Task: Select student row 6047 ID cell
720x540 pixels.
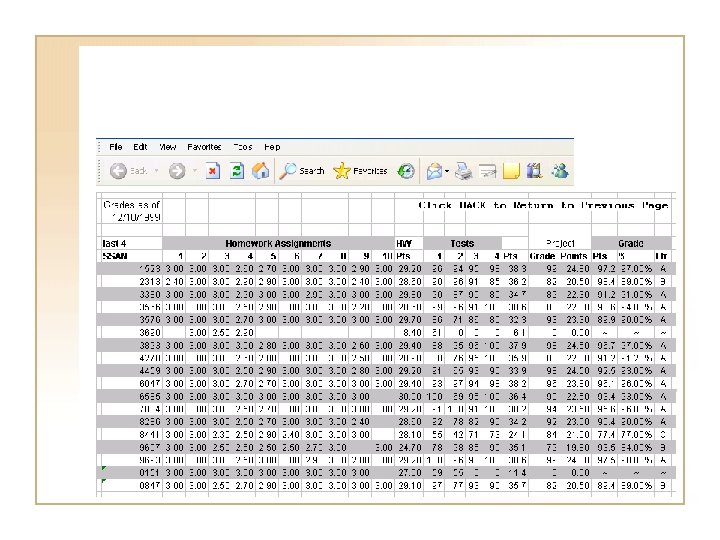Action: tap(131, 383)
